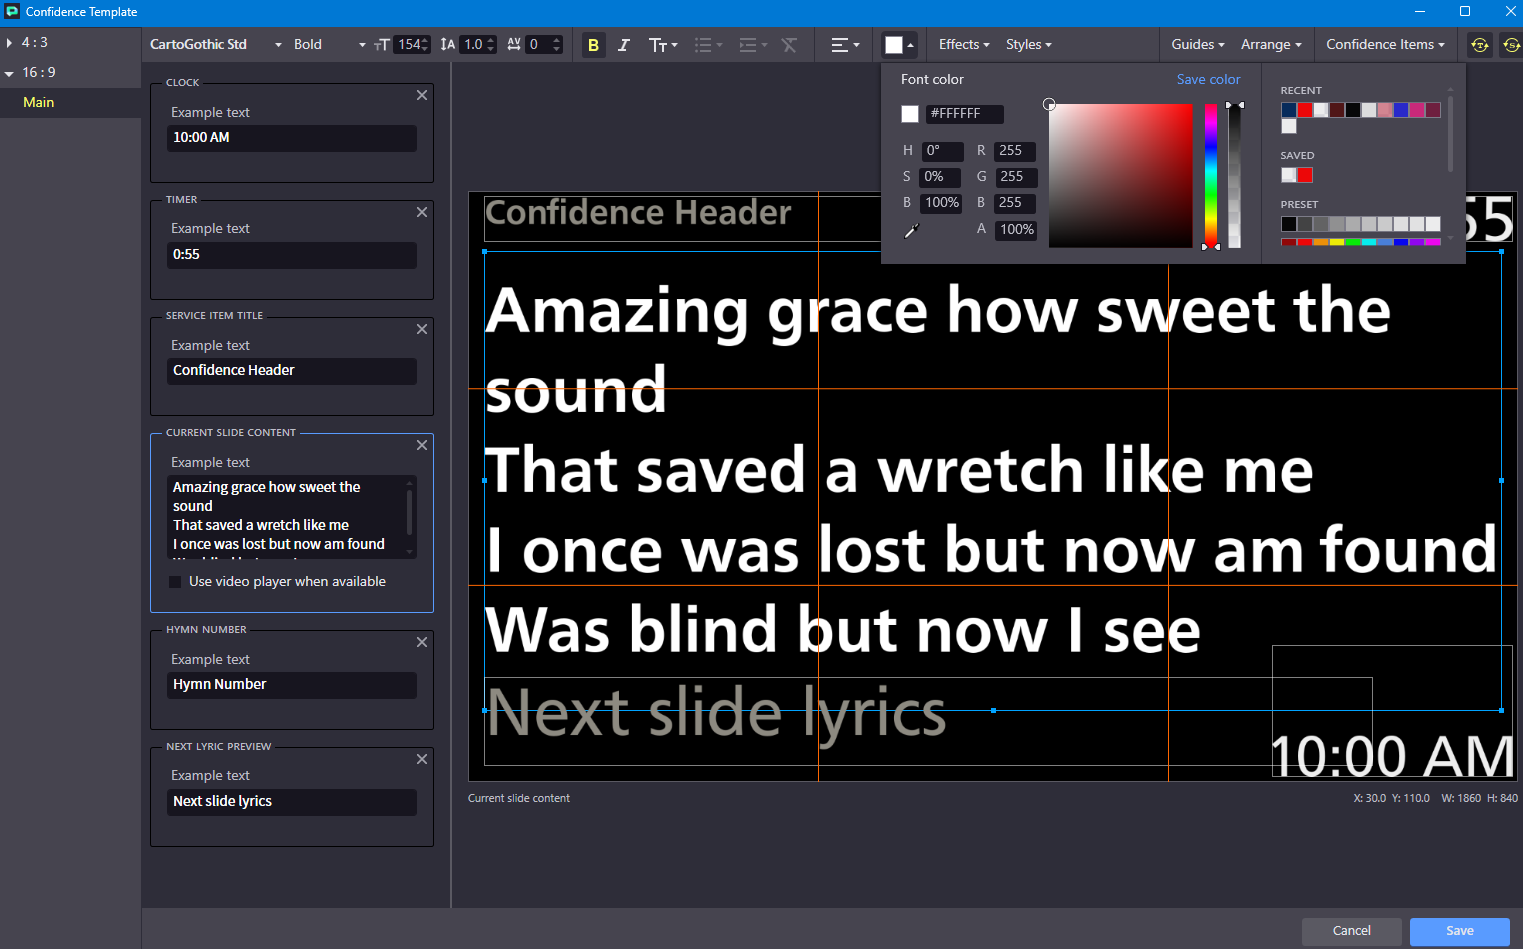Click the #FFFFFF hex color field
Viewport: 1523px width, 949px height.
click(964, 114)
